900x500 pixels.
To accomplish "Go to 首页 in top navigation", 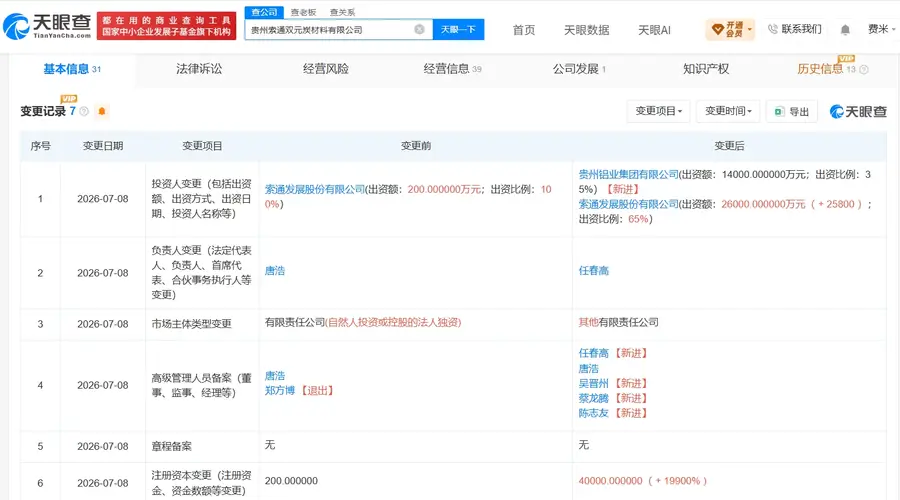I will pos(523,30).
